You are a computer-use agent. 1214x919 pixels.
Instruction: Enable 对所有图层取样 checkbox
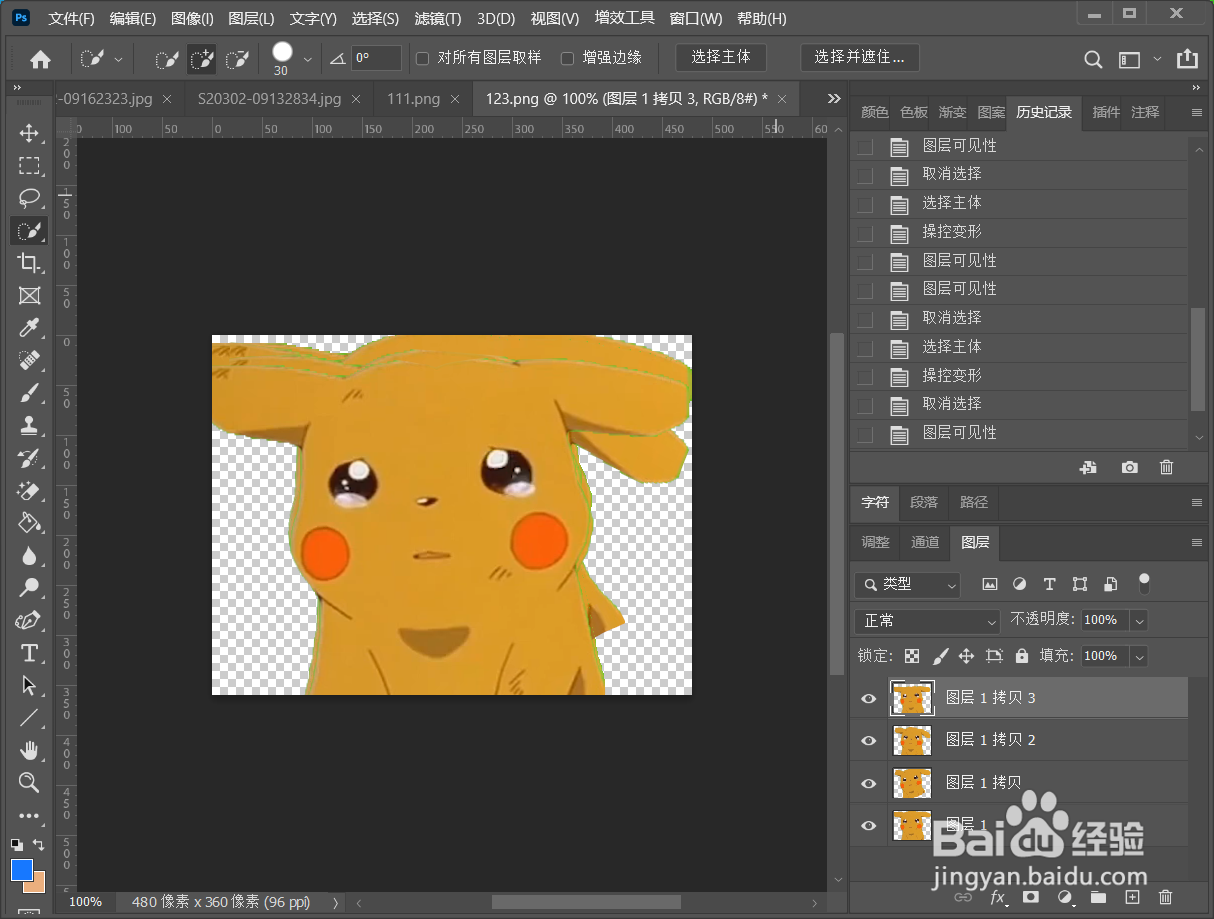pos(423,58)
